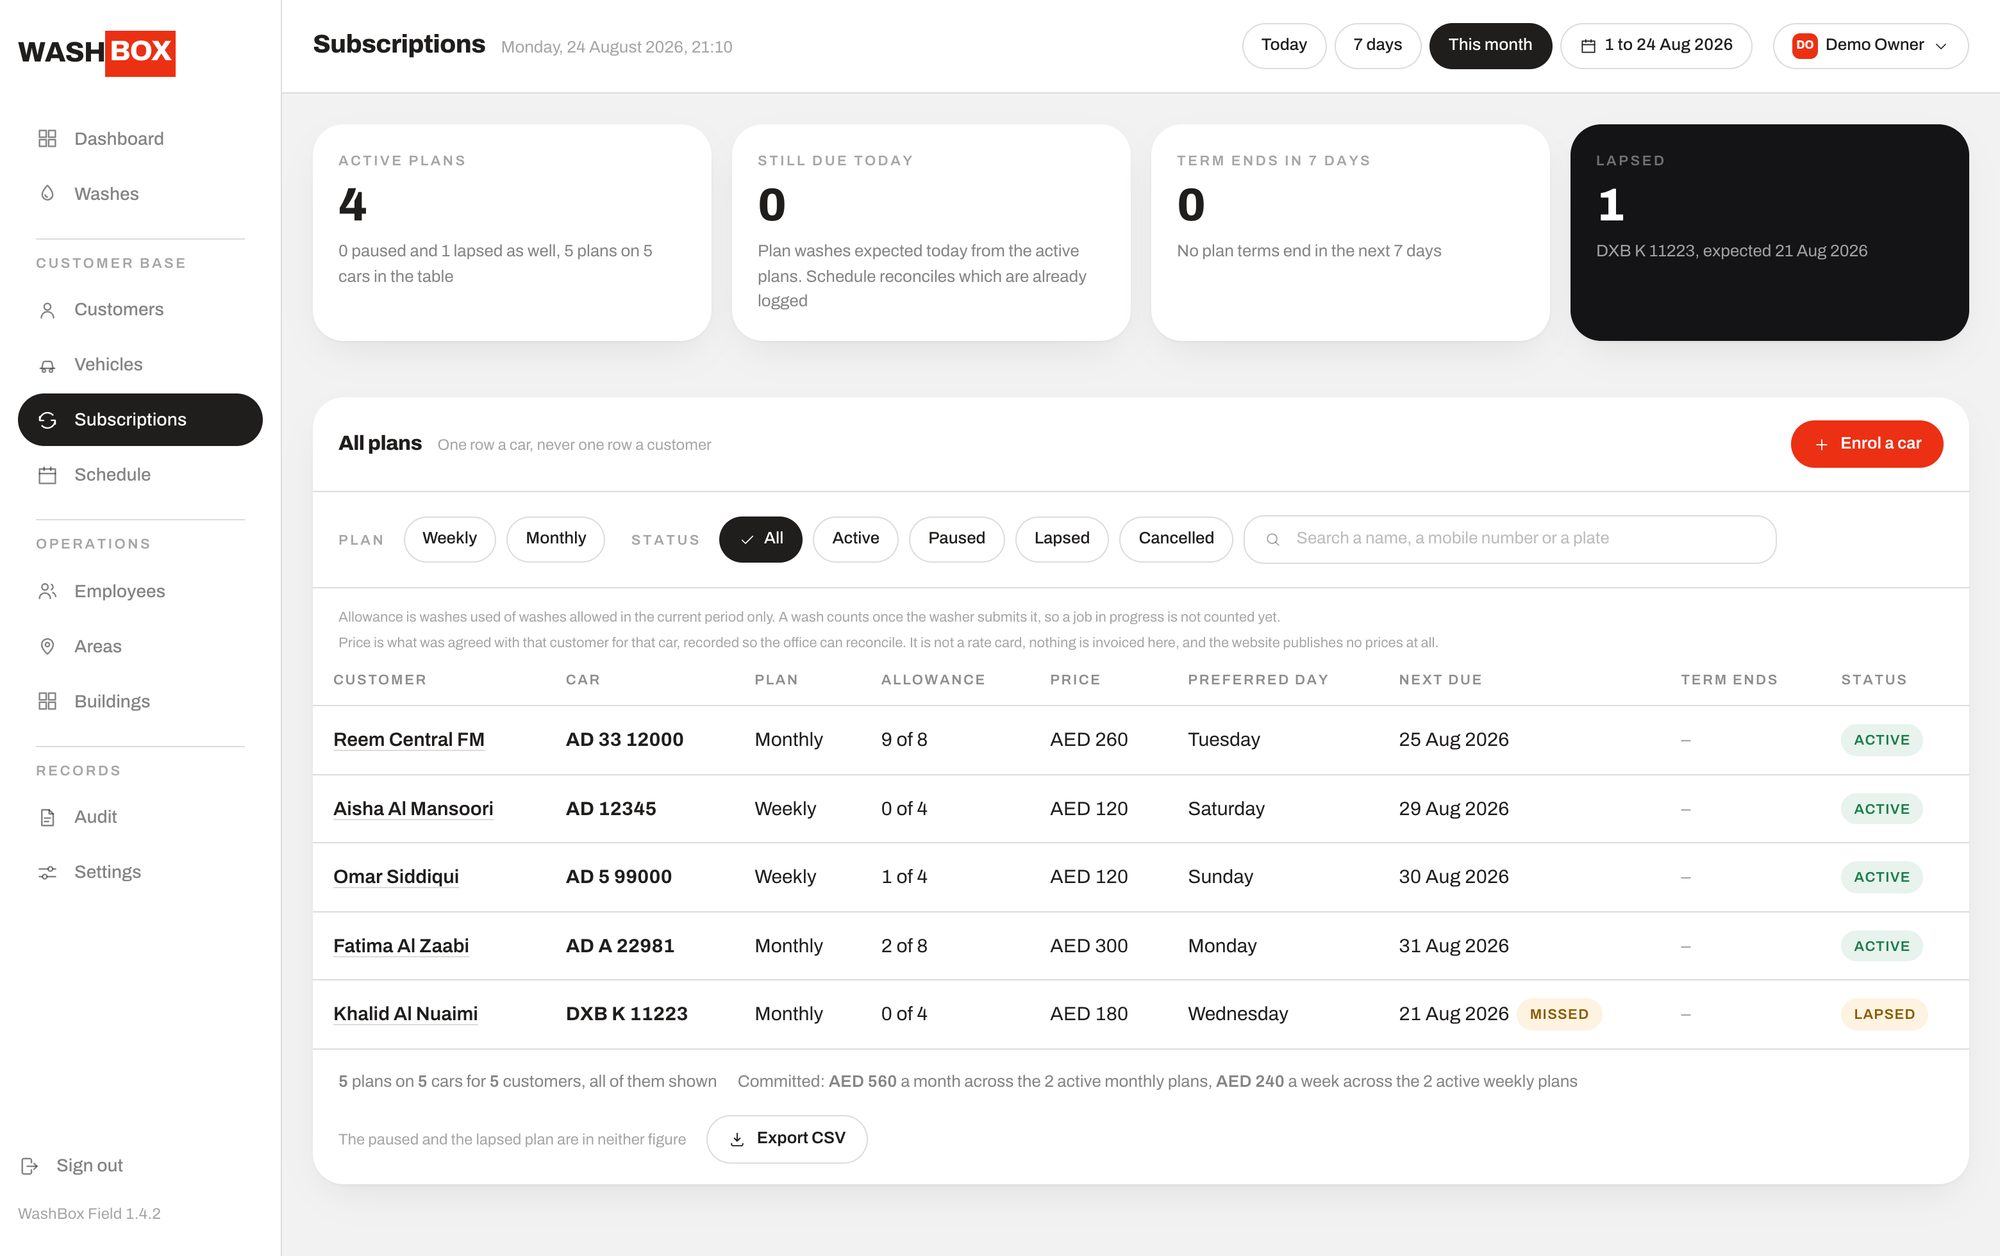Viewport: 2000px width, 1256px height.
Task: Click the WashBox logo
Action: click(97, 53)
